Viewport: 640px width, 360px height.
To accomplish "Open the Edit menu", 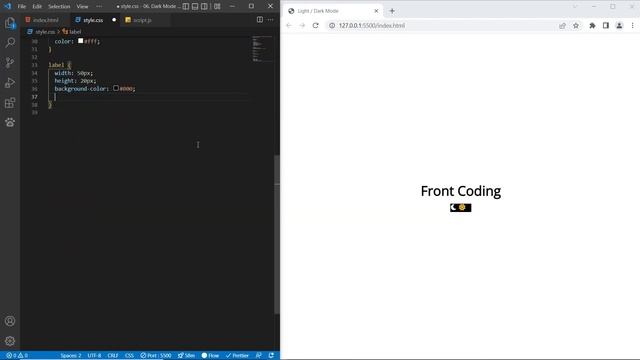I will (x=37, y=7).
